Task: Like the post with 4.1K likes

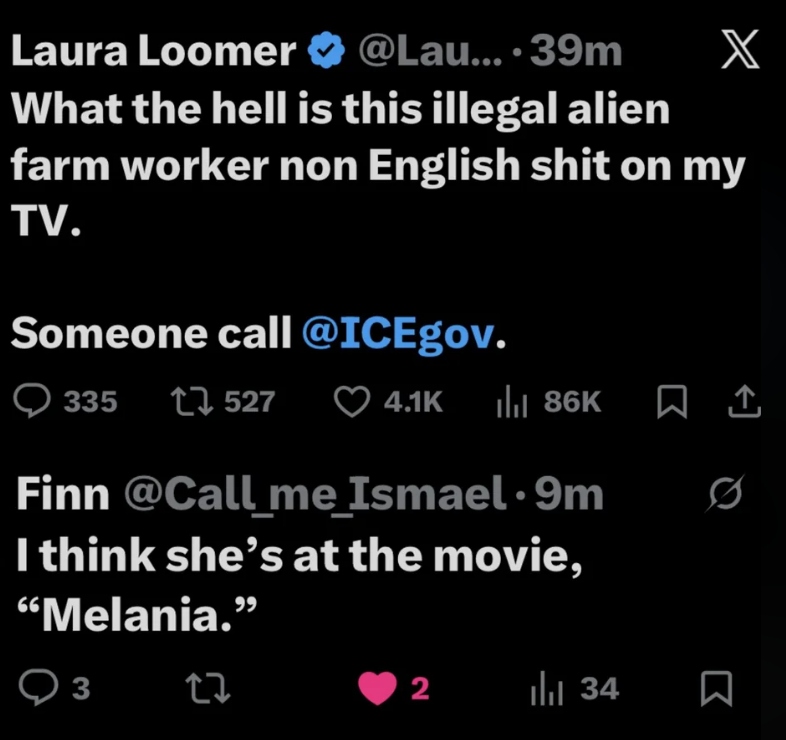Action: coord(351,402)
